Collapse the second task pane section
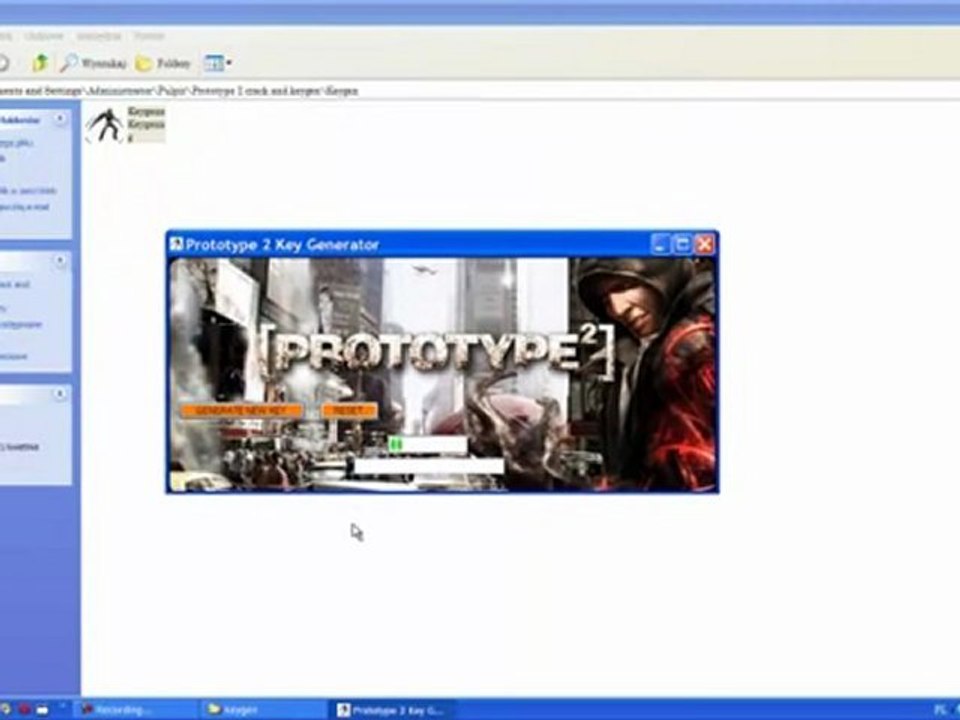Viewport: 960px width, 720px height. (60, 261)
